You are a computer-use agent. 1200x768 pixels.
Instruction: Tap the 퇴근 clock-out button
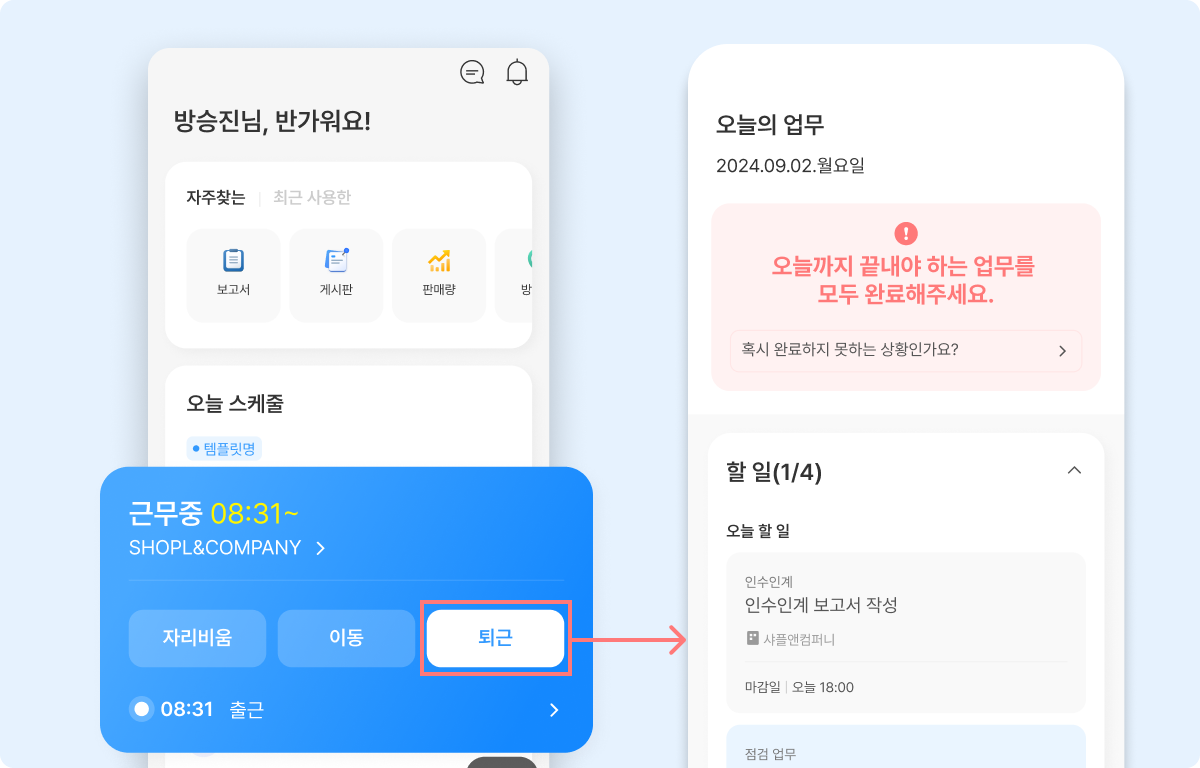[x=495, y=638]
